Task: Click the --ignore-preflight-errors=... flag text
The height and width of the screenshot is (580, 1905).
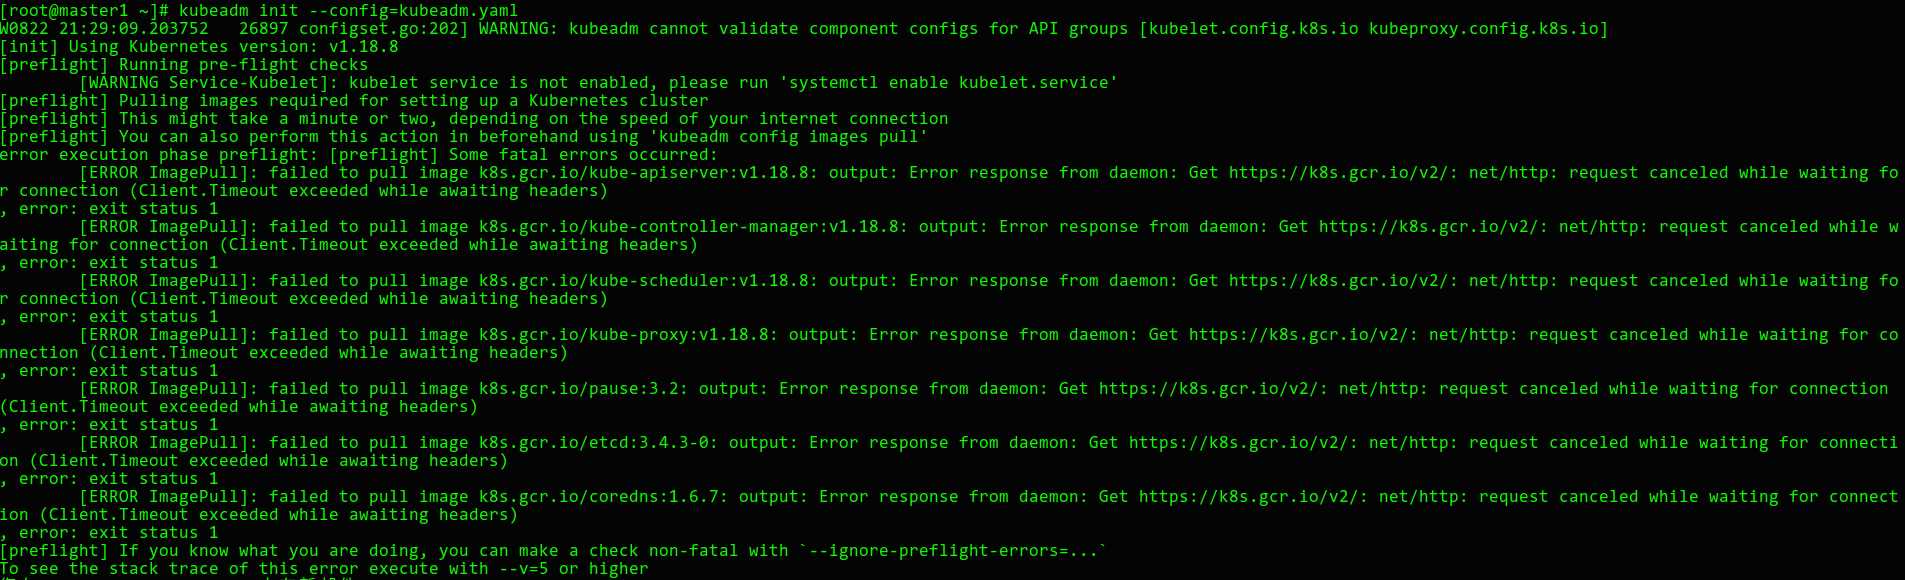Action: pyautogui.click(x=953, y=550)
